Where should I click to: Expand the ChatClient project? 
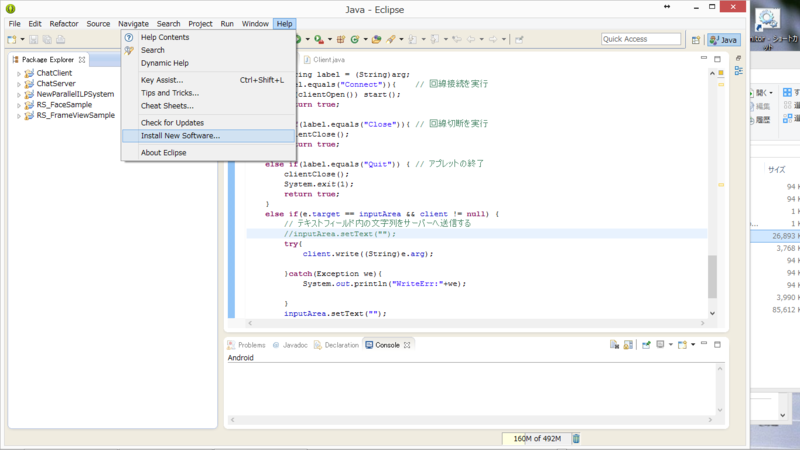coord(19,73)
